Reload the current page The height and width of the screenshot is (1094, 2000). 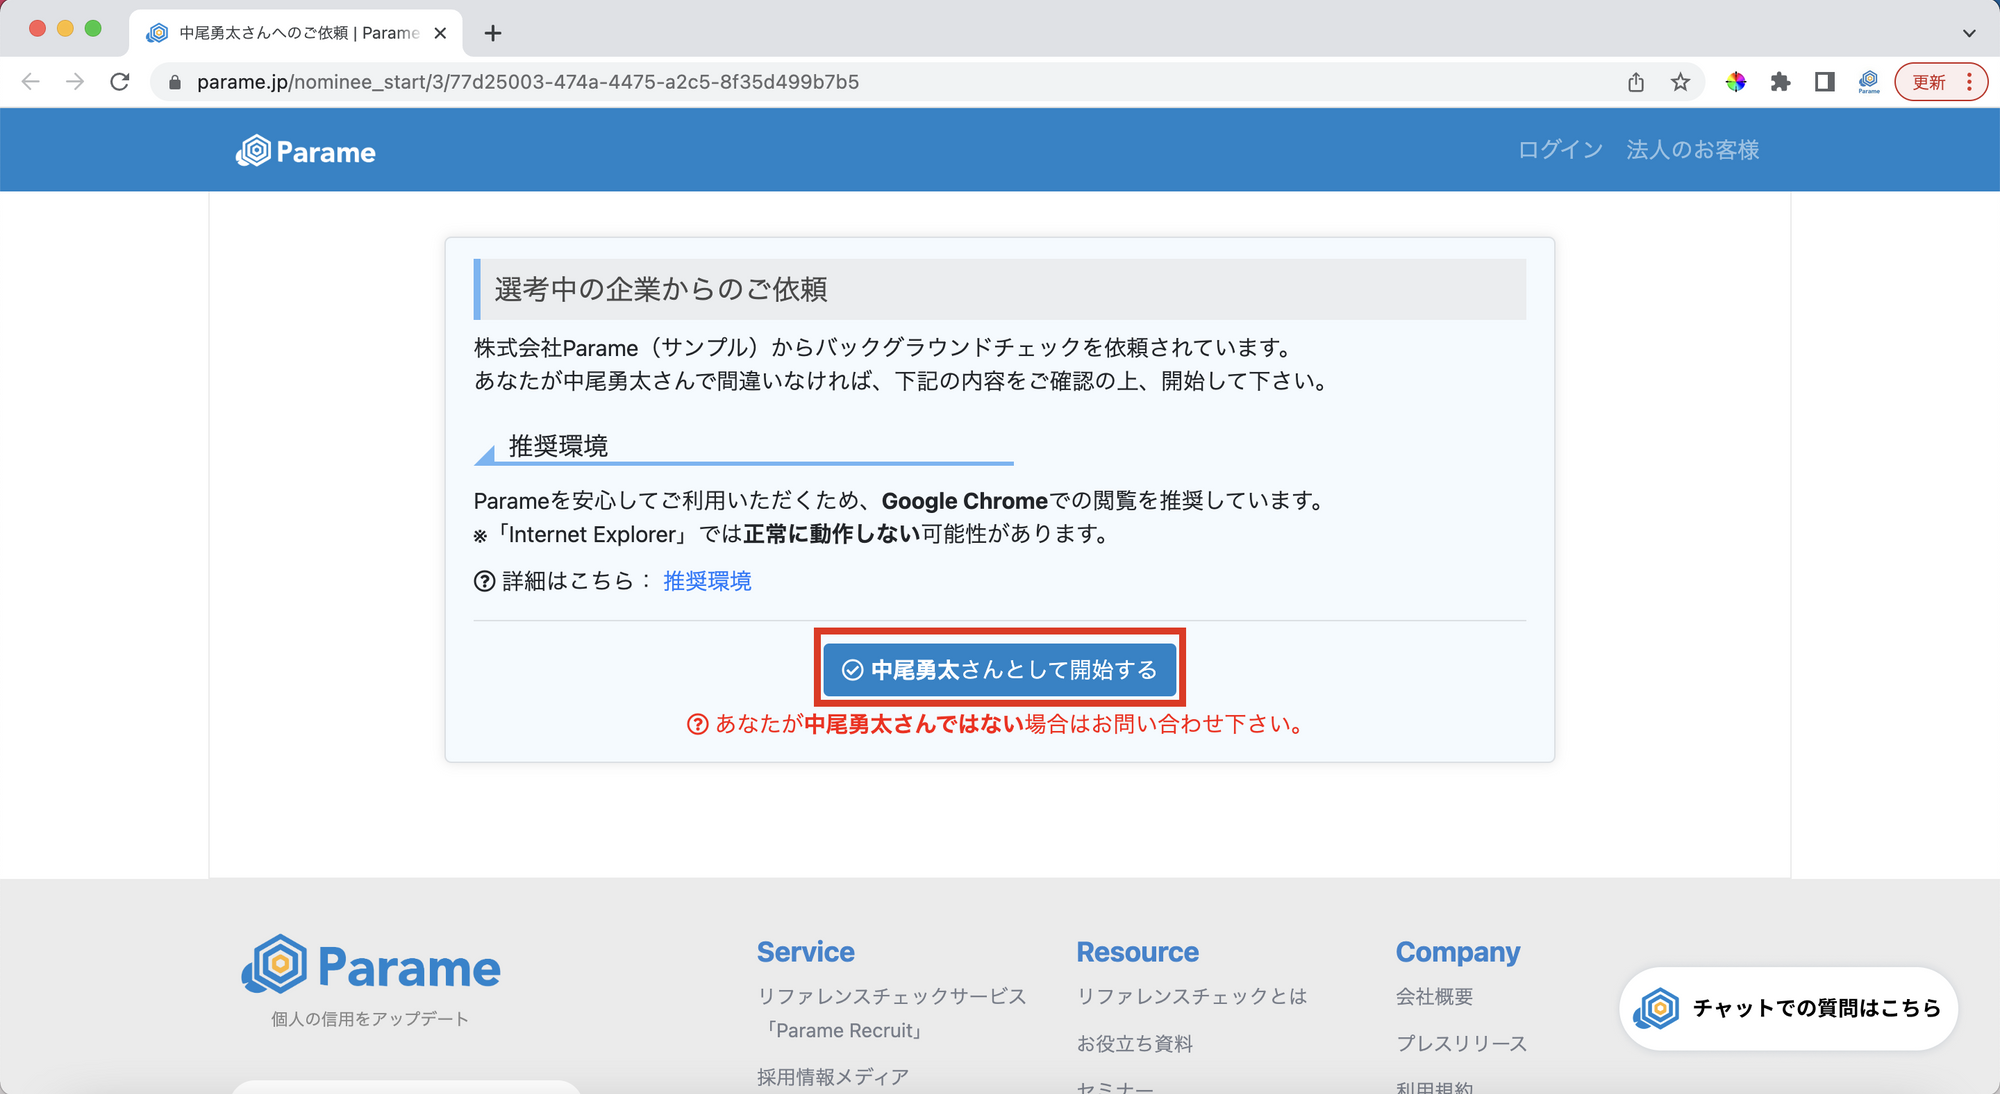(120, 82)
